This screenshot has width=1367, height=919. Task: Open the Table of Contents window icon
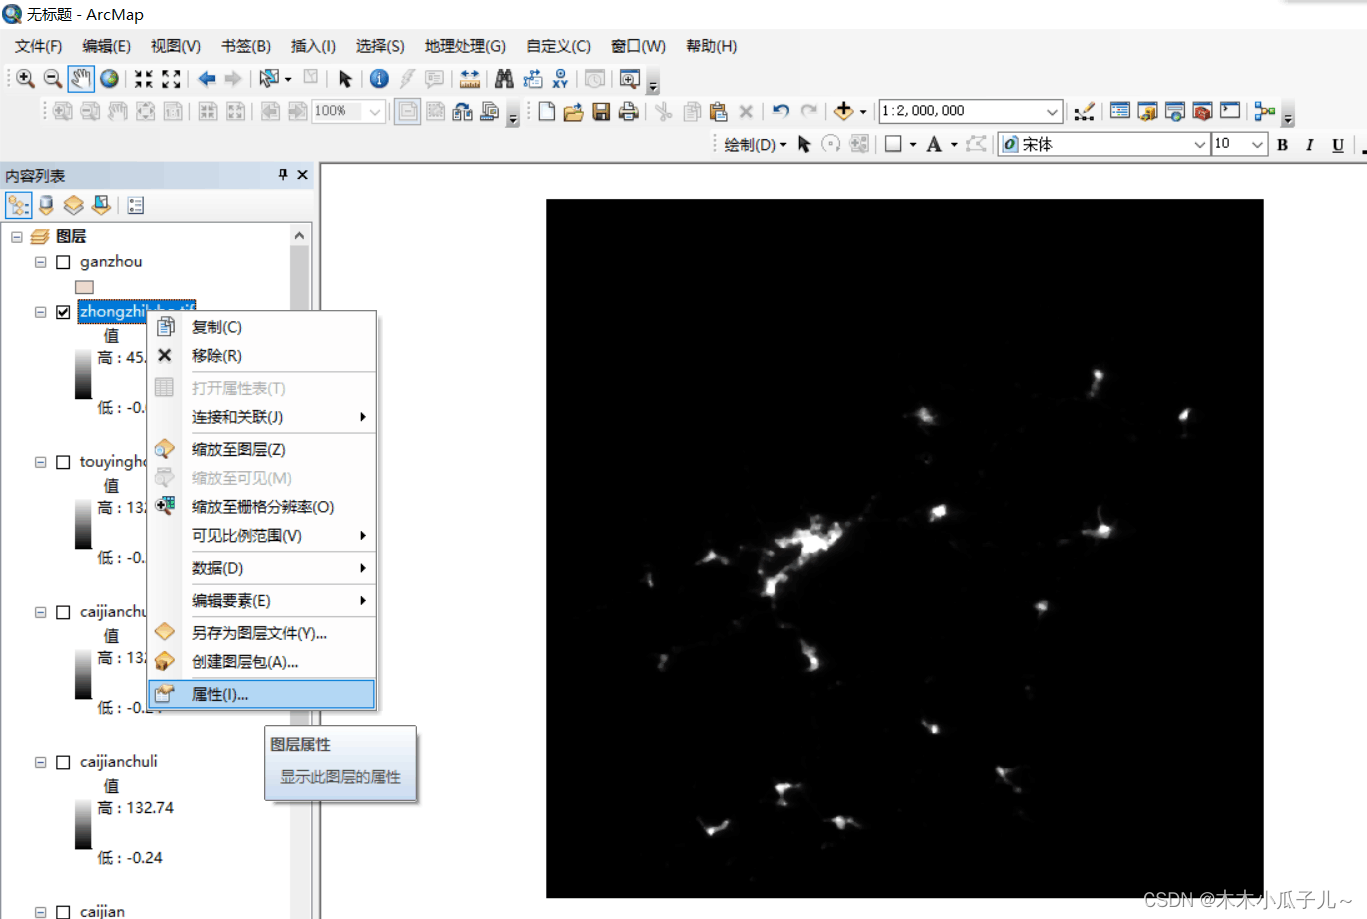[x=1120, y=111]
